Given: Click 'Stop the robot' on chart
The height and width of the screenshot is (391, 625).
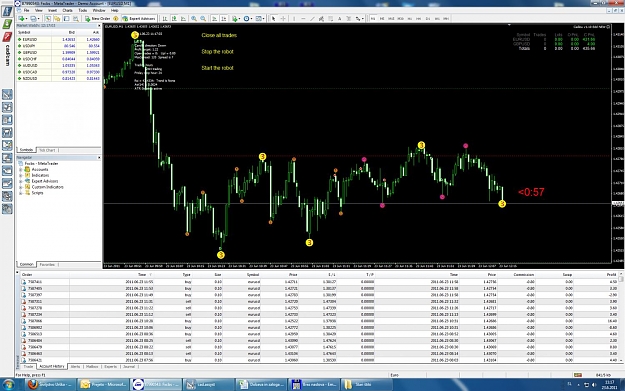Looking at the screenshot, I should point(217,51).
